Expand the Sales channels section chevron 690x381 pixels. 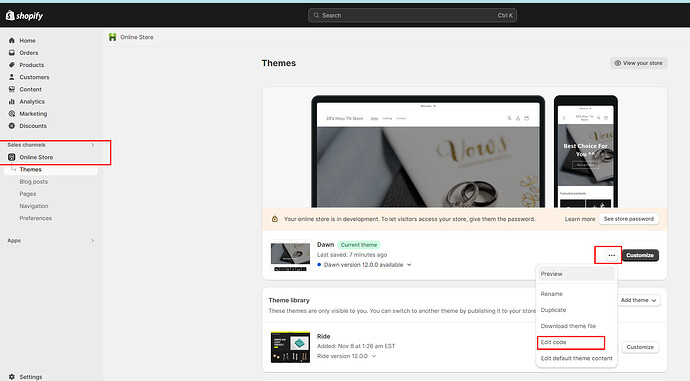[x=92, y=145]
